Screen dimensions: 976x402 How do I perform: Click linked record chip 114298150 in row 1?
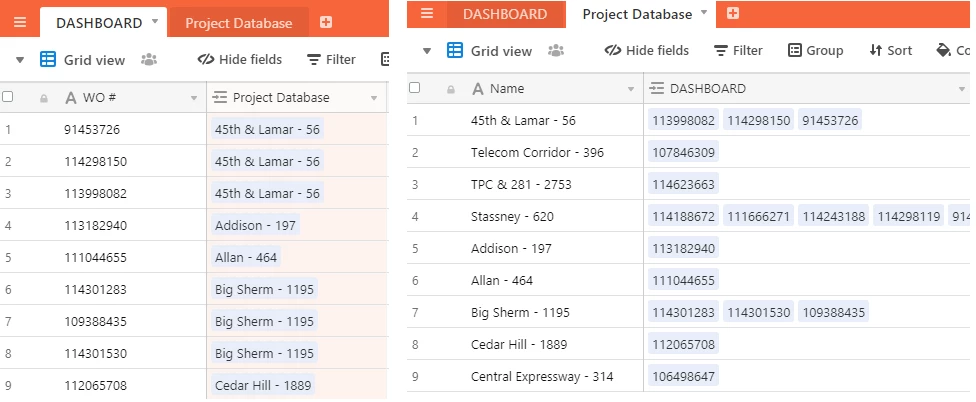click(758, 120)
